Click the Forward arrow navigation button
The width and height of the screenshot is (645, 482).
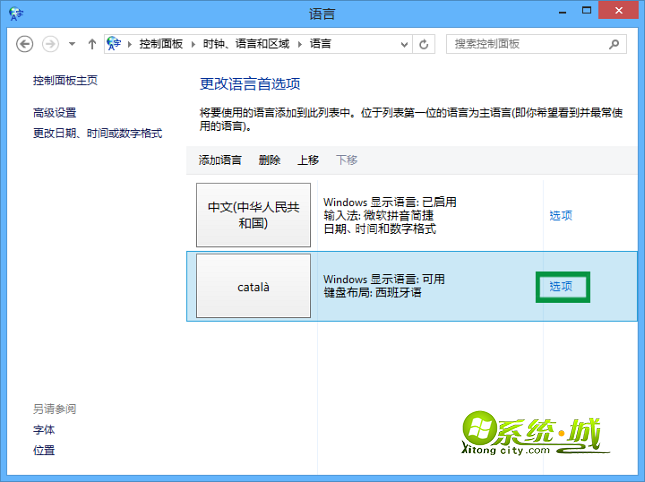tap(50, 44)
